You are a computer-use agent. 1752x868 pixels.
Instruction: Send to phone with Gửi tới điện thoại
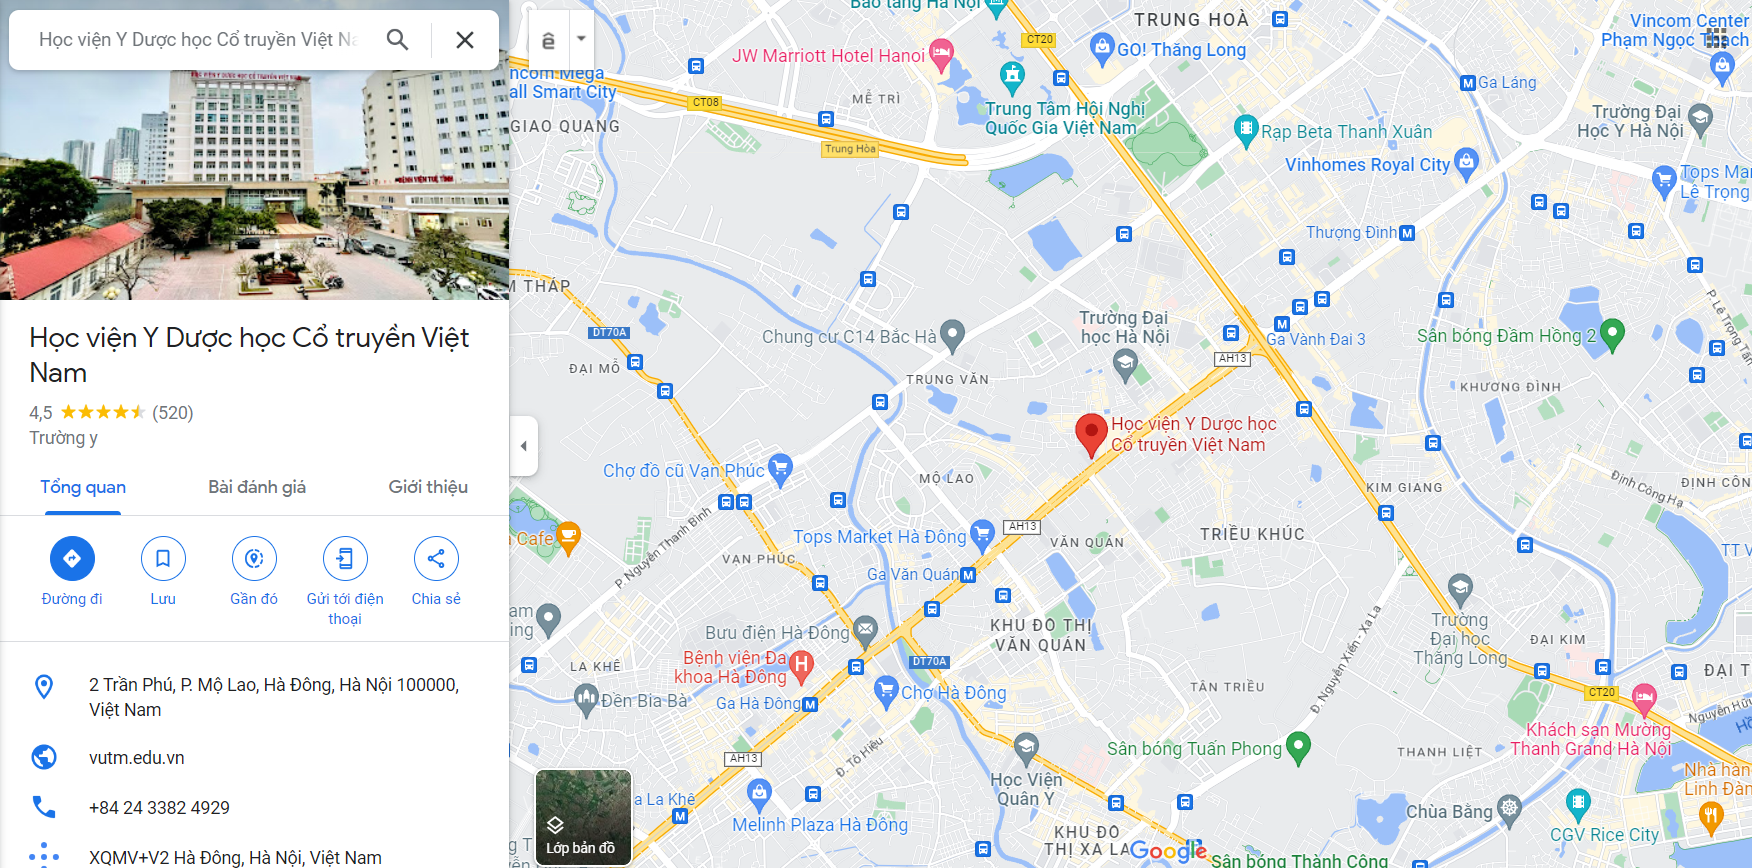345,558
